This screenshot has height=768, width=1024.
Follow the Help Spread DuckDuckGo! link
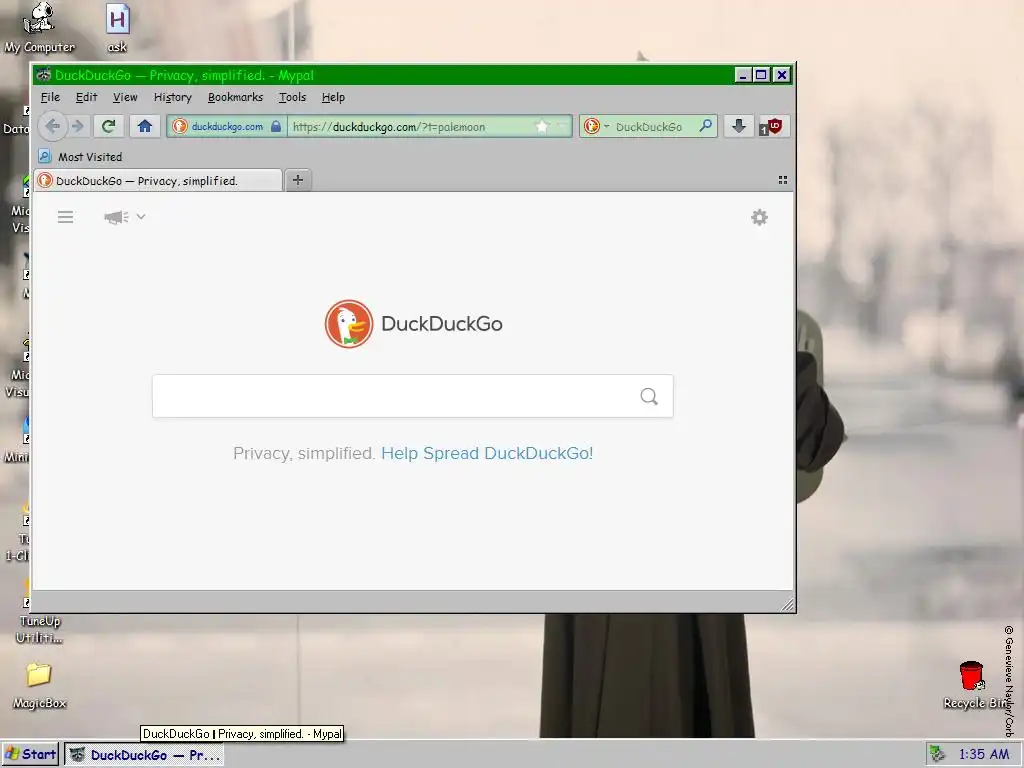[x=487, y=453]
